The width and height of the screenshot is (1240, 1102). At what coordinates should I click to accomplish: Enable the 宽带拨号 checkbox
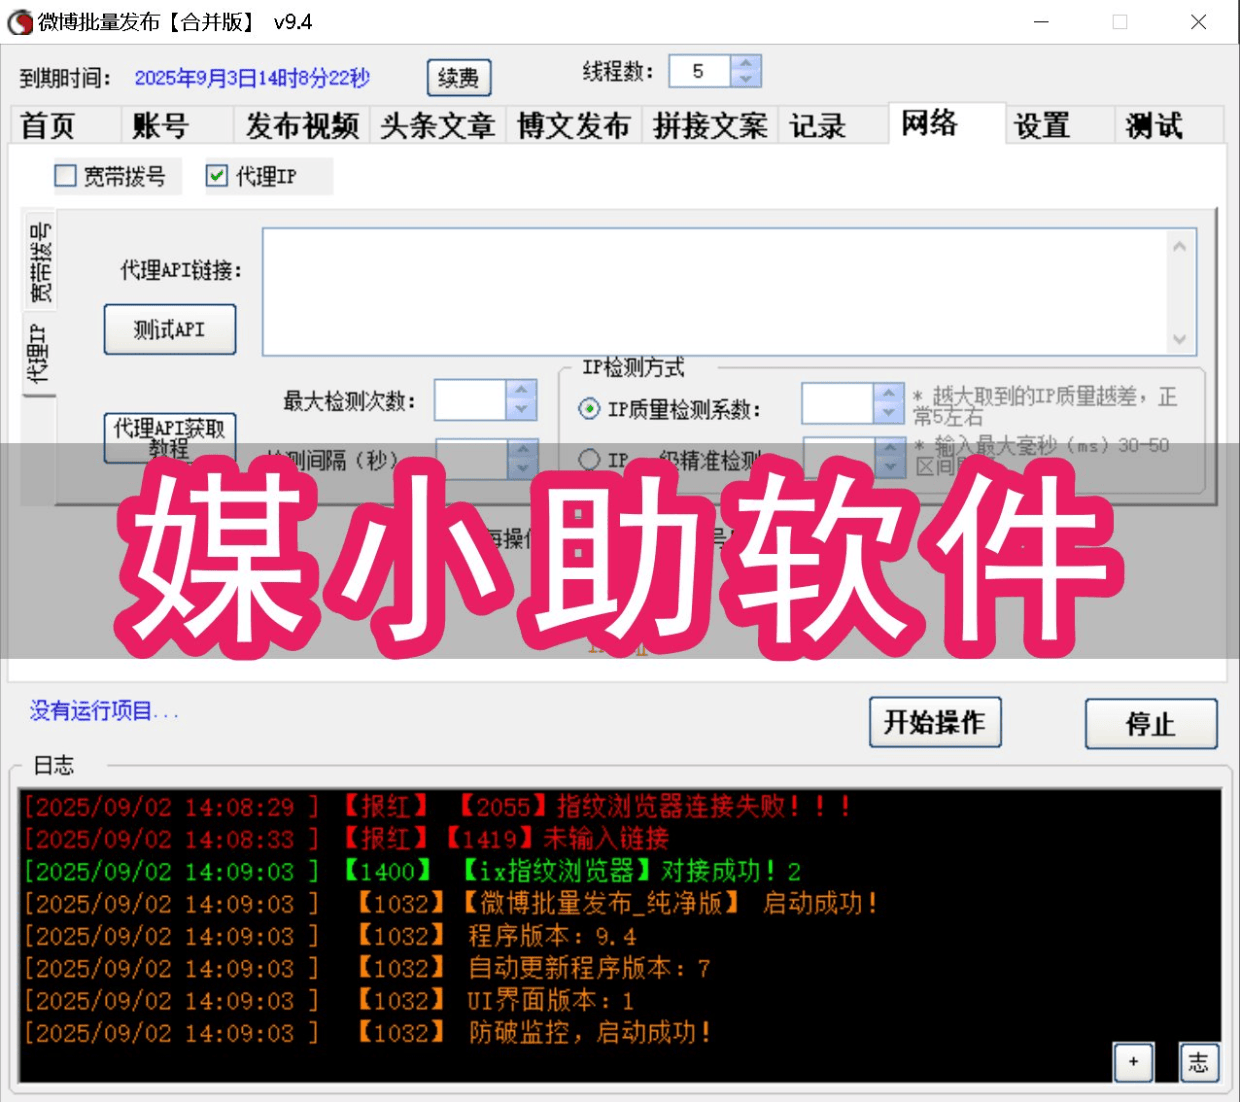66,175
